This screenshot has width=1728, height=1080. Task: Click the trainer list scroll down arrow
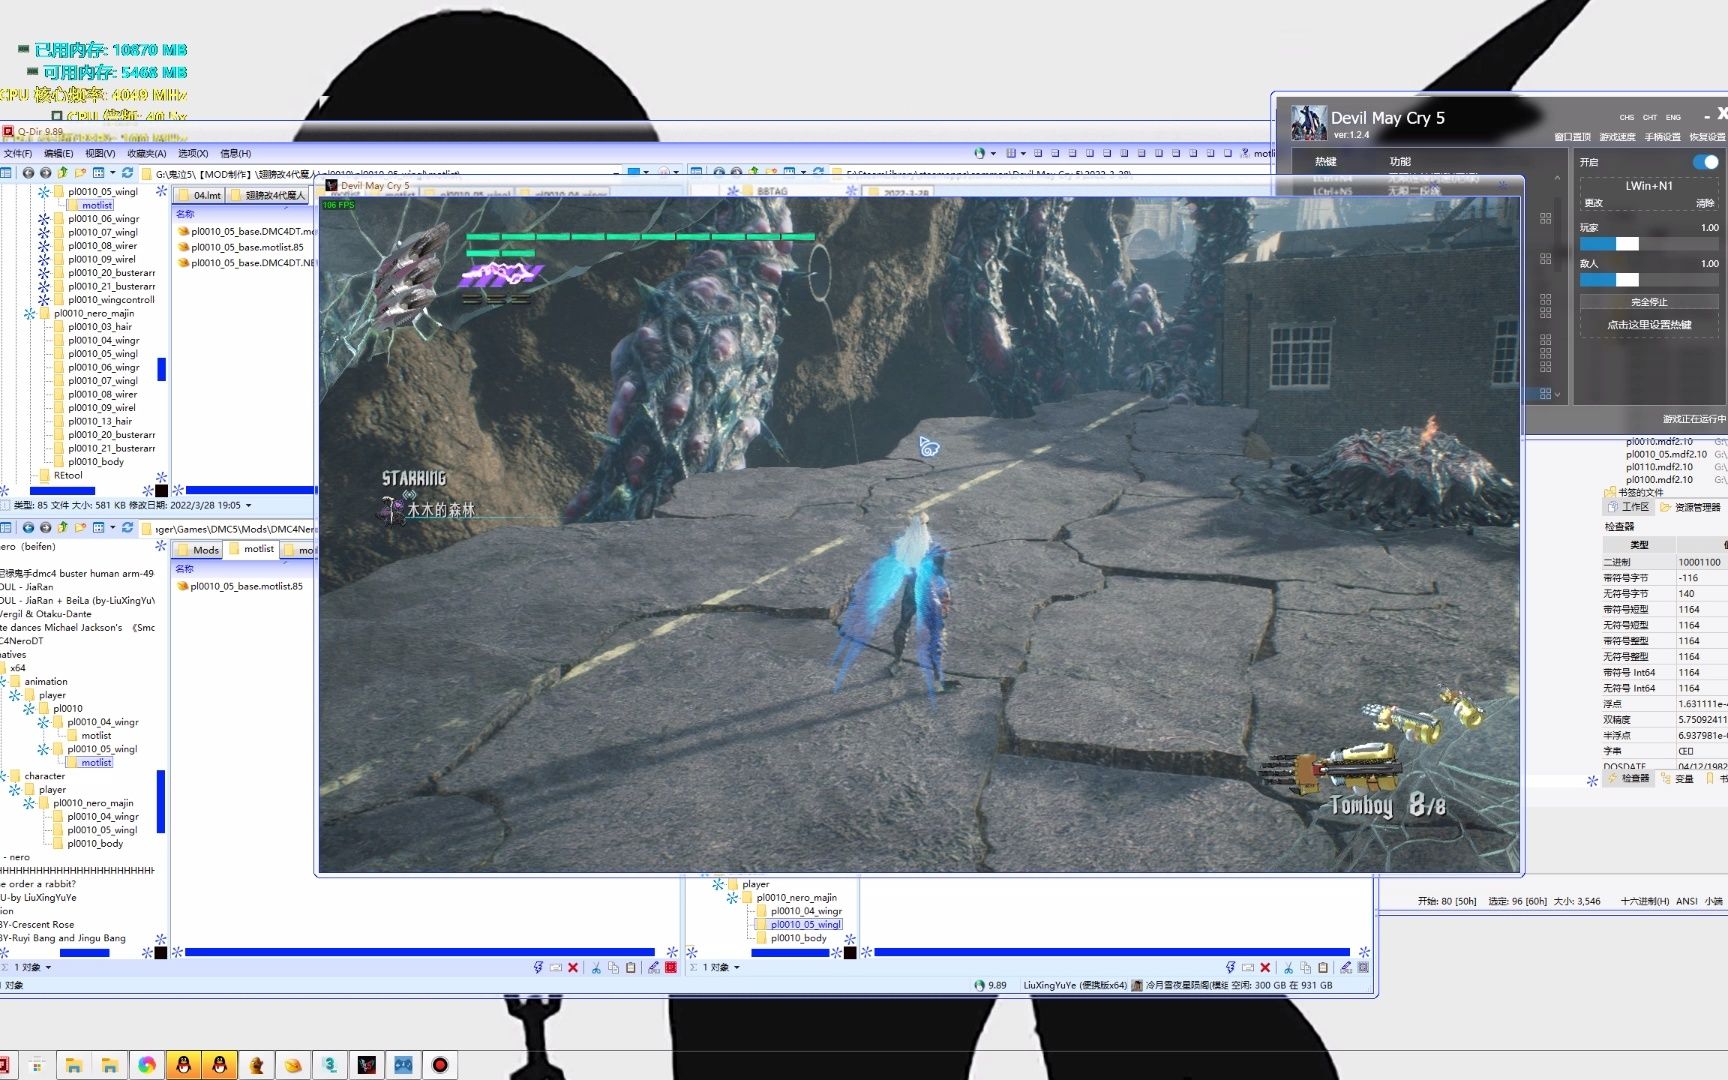tap(1557, 395)
